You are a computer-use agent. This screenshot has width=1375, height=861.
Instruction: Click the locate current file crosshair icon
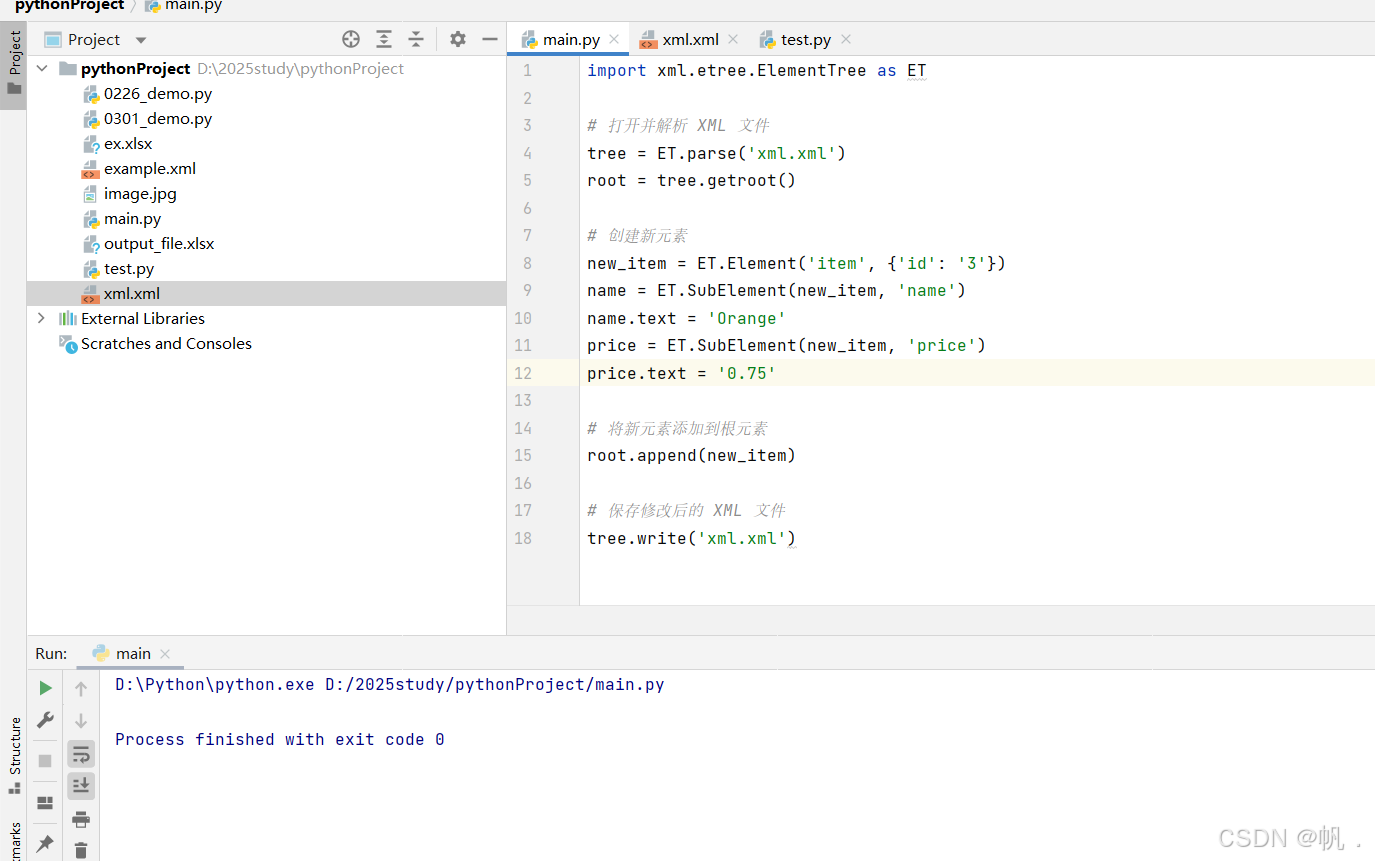pos(351,39)
